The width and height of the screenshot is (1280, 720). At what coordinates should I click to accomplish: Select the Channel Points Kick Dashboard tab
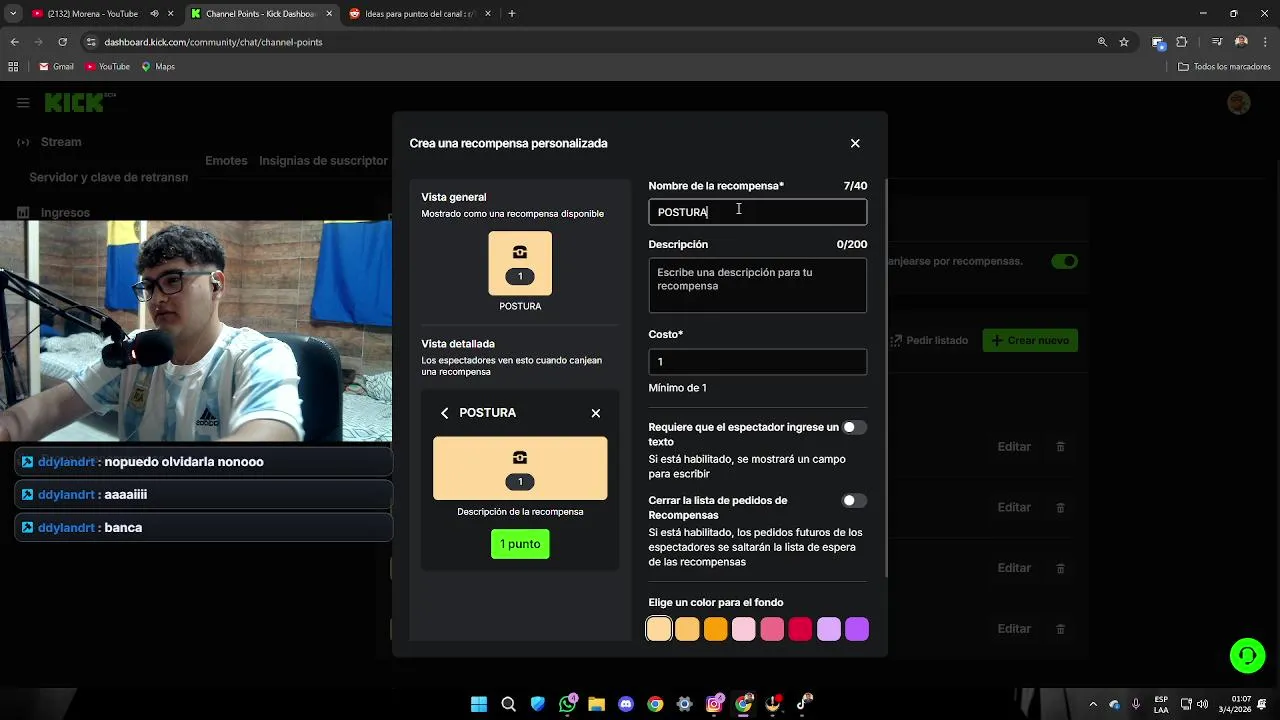click(260, 14)
